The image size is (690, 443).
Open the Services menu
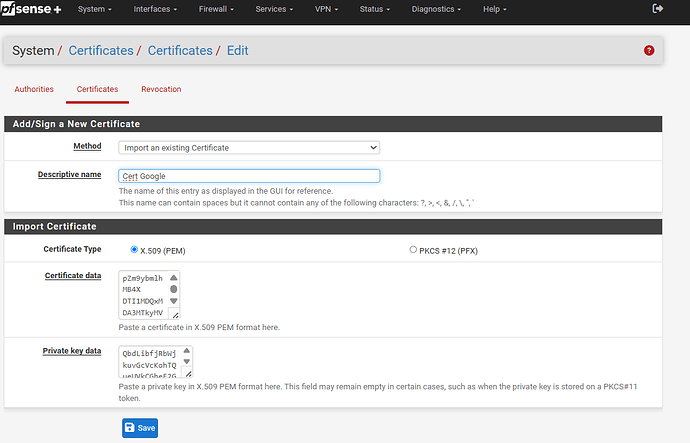pyautogui.click(x=274, y=9)
